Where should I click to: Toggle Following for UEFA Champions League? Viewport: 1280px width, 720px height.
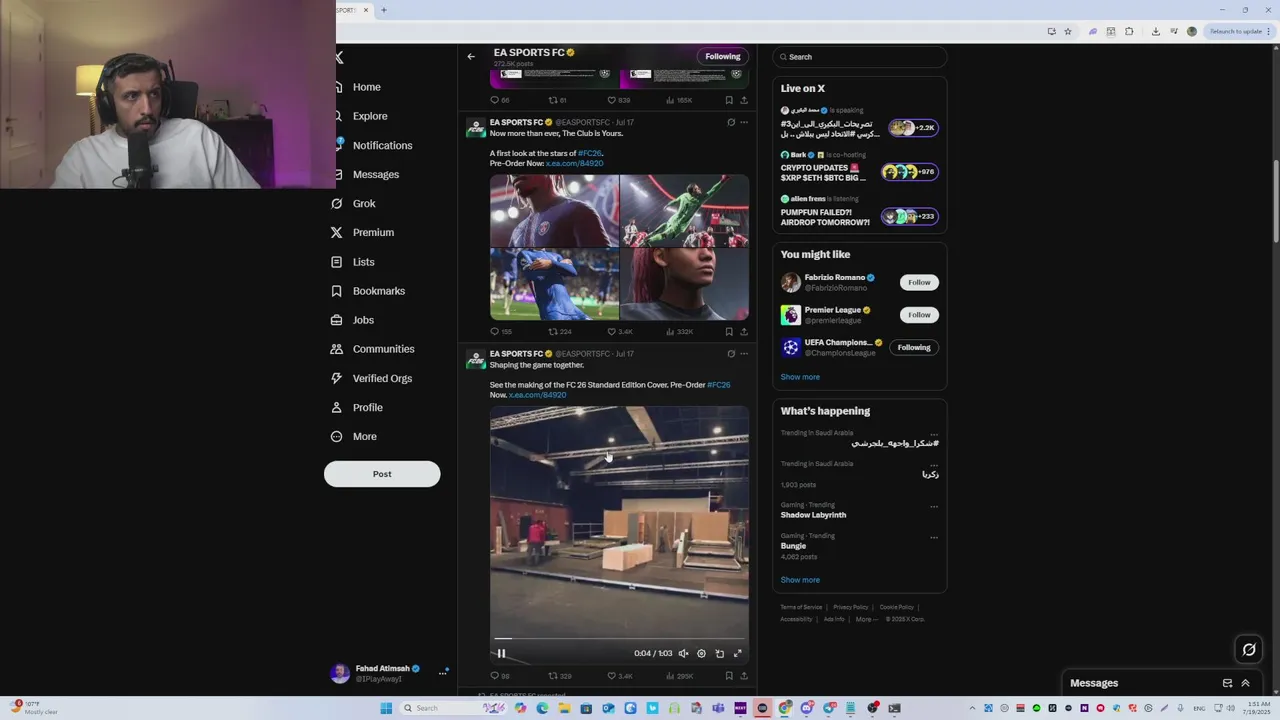[x=914, y=347]
